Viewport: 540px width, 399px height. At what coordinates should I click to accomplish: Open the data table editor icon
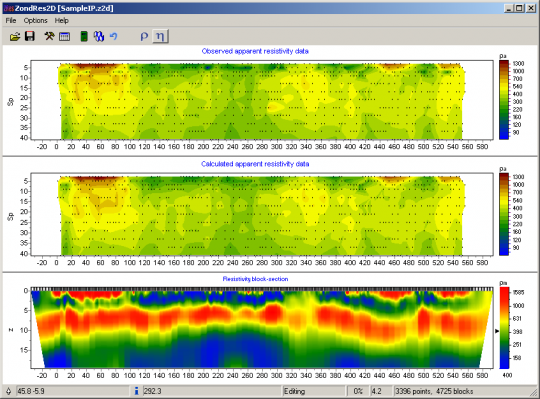[64, 36]
